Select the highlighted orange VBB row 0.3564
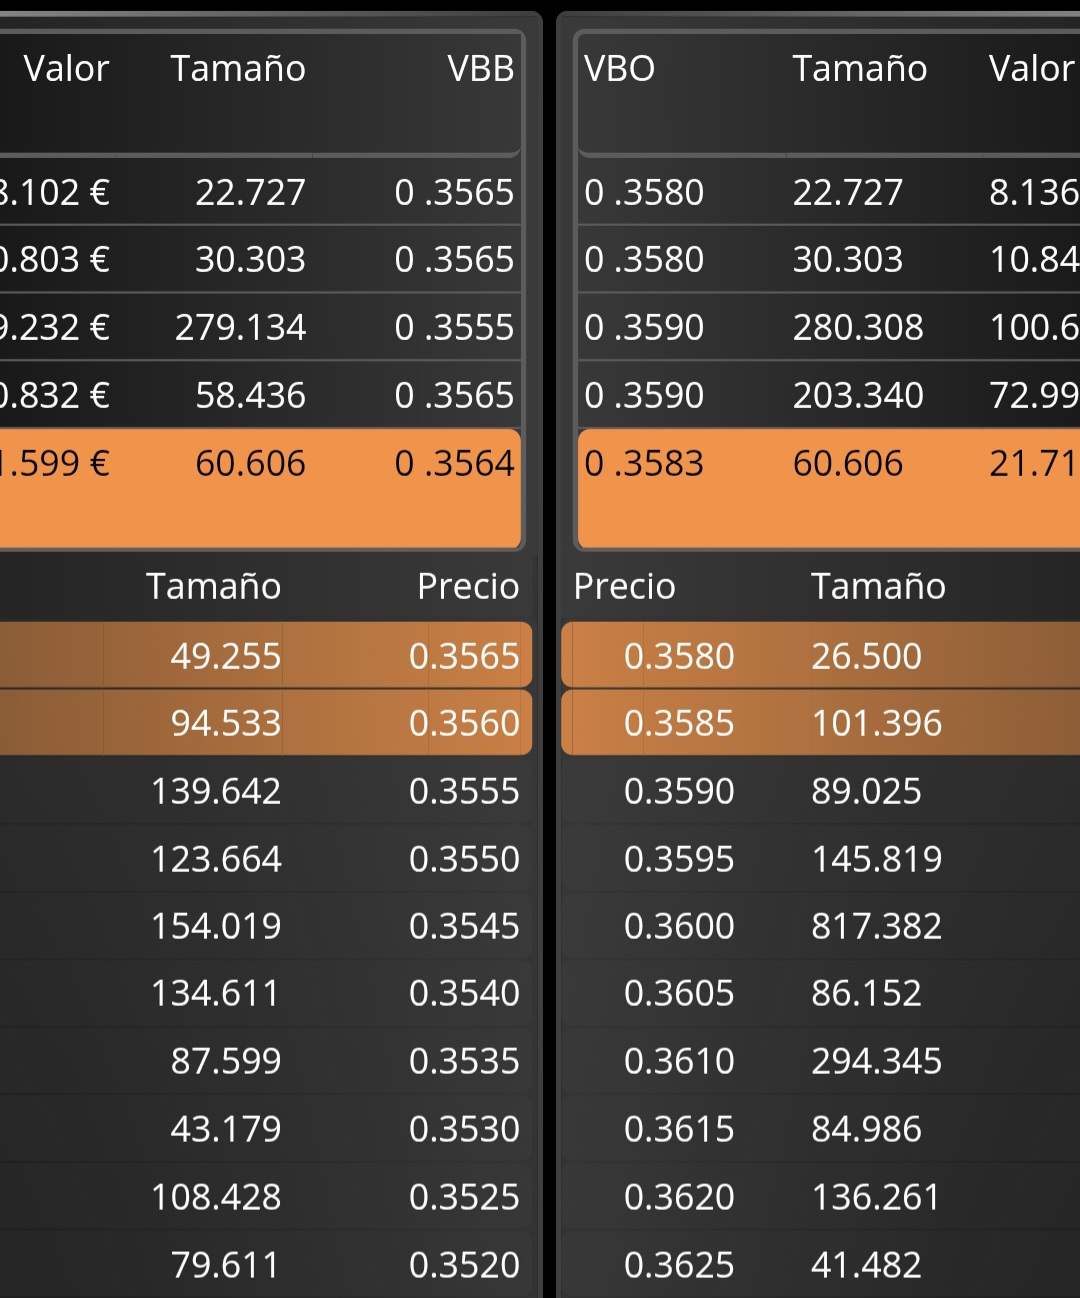 (260, 489)
